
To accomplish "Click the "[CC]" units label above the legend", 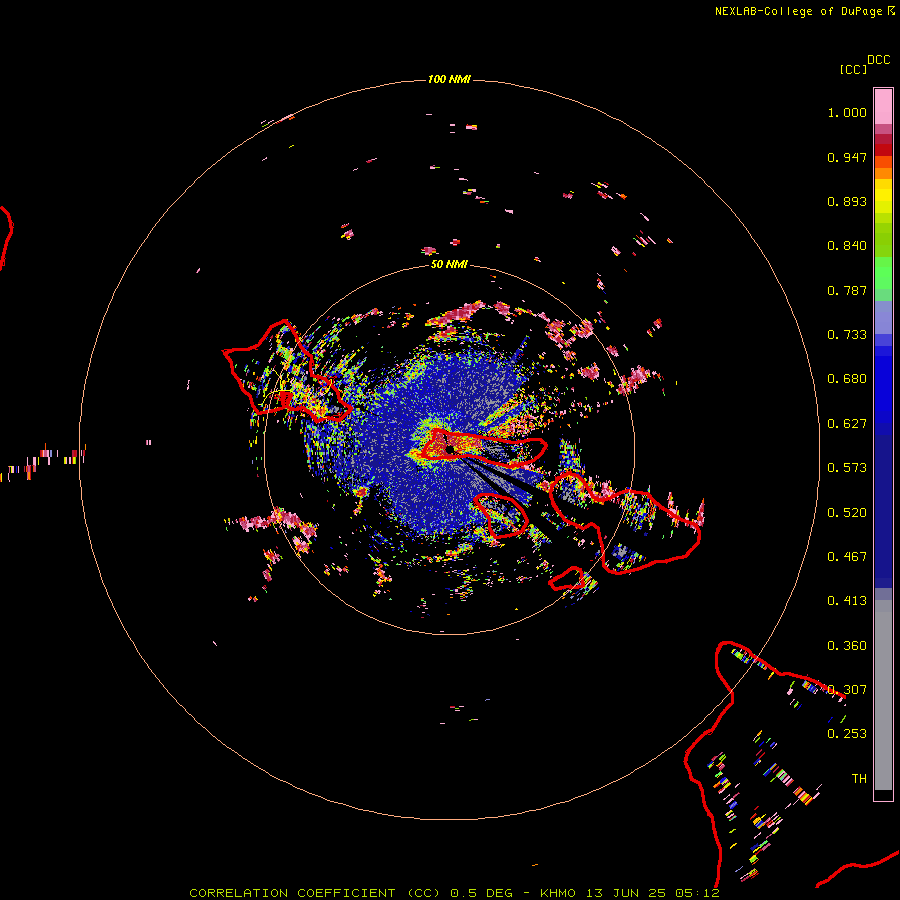I will [x=854, y=69].
